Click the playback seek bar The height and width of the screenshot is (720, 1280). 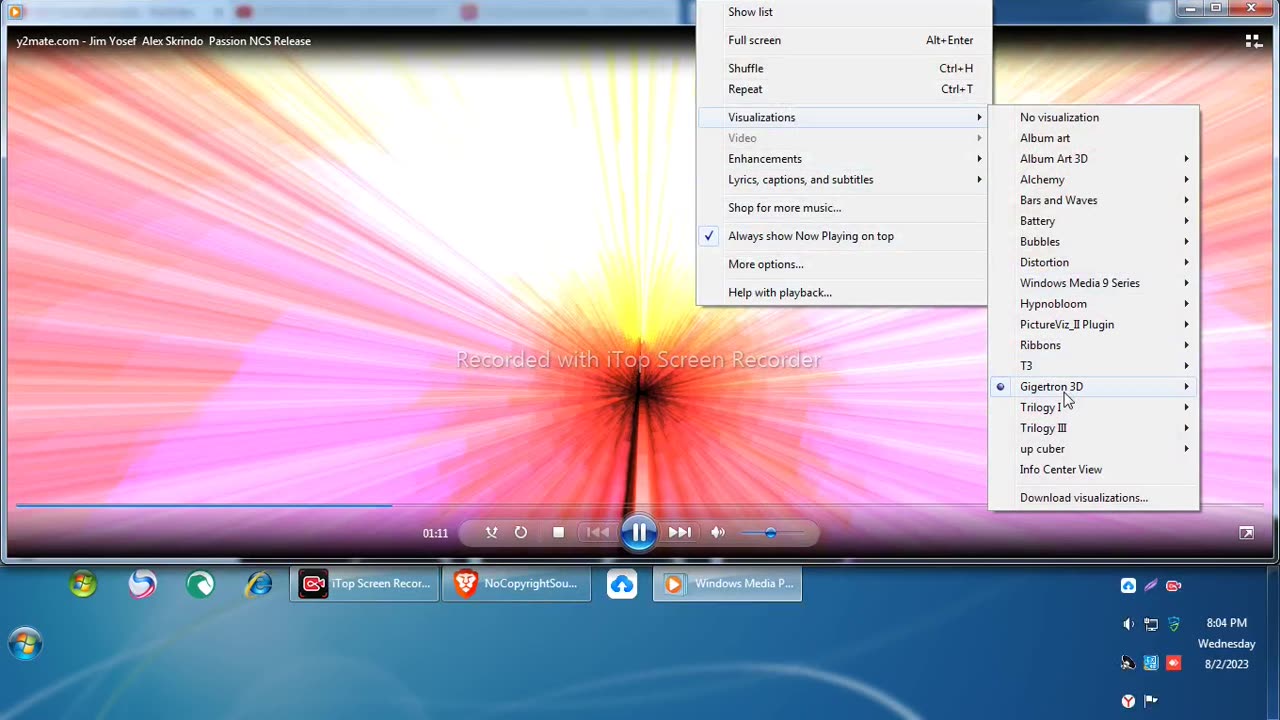[x=640, y=505]
